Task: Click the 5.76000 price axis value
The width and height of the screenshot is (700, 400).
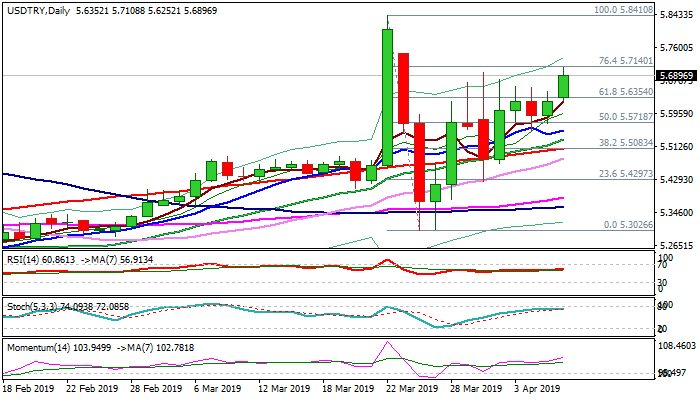Action: click(676, 46)
